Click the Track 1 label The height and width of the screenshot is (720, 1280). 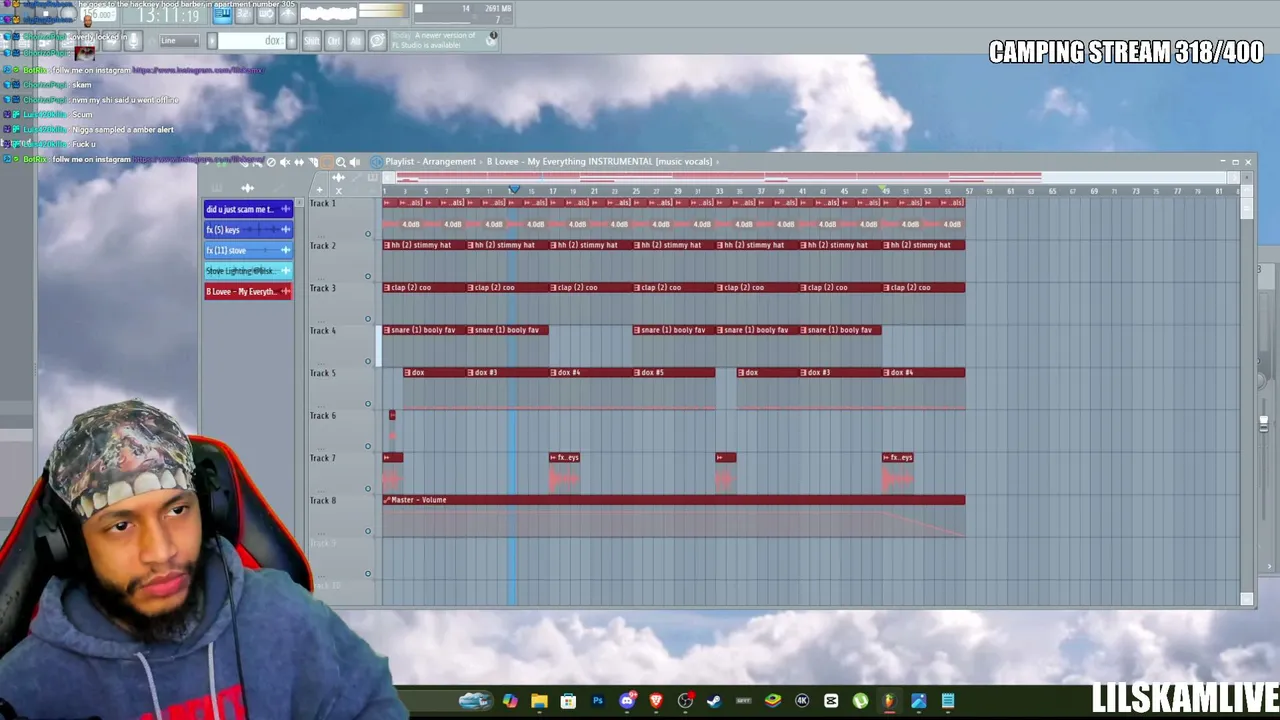(x=322, y=203)
